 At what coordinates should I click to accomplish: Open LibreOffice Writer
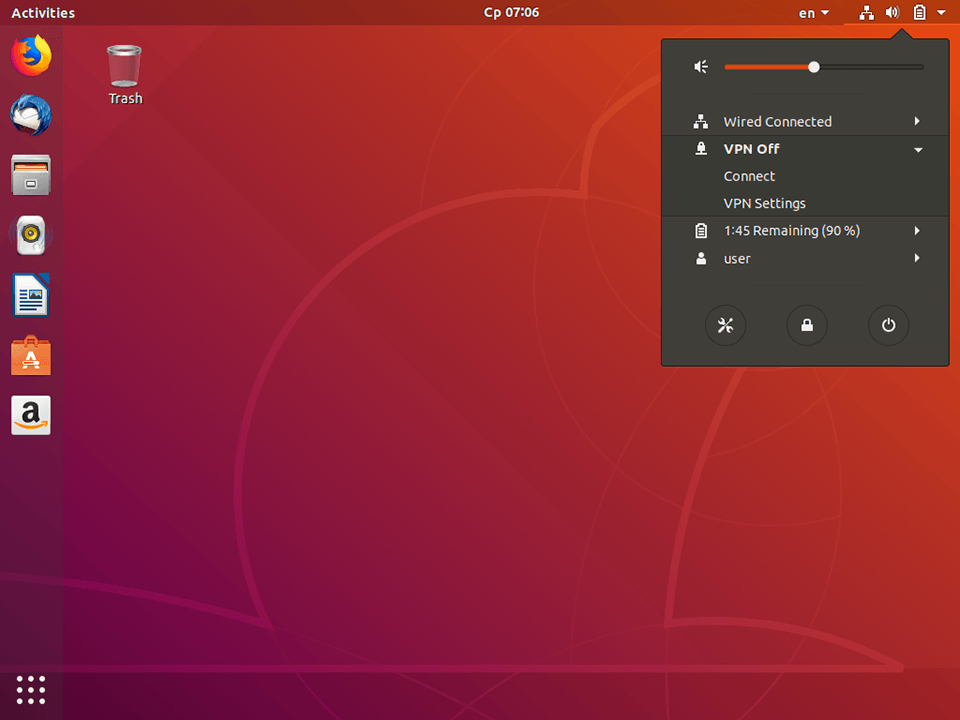(x=31, y=296)
